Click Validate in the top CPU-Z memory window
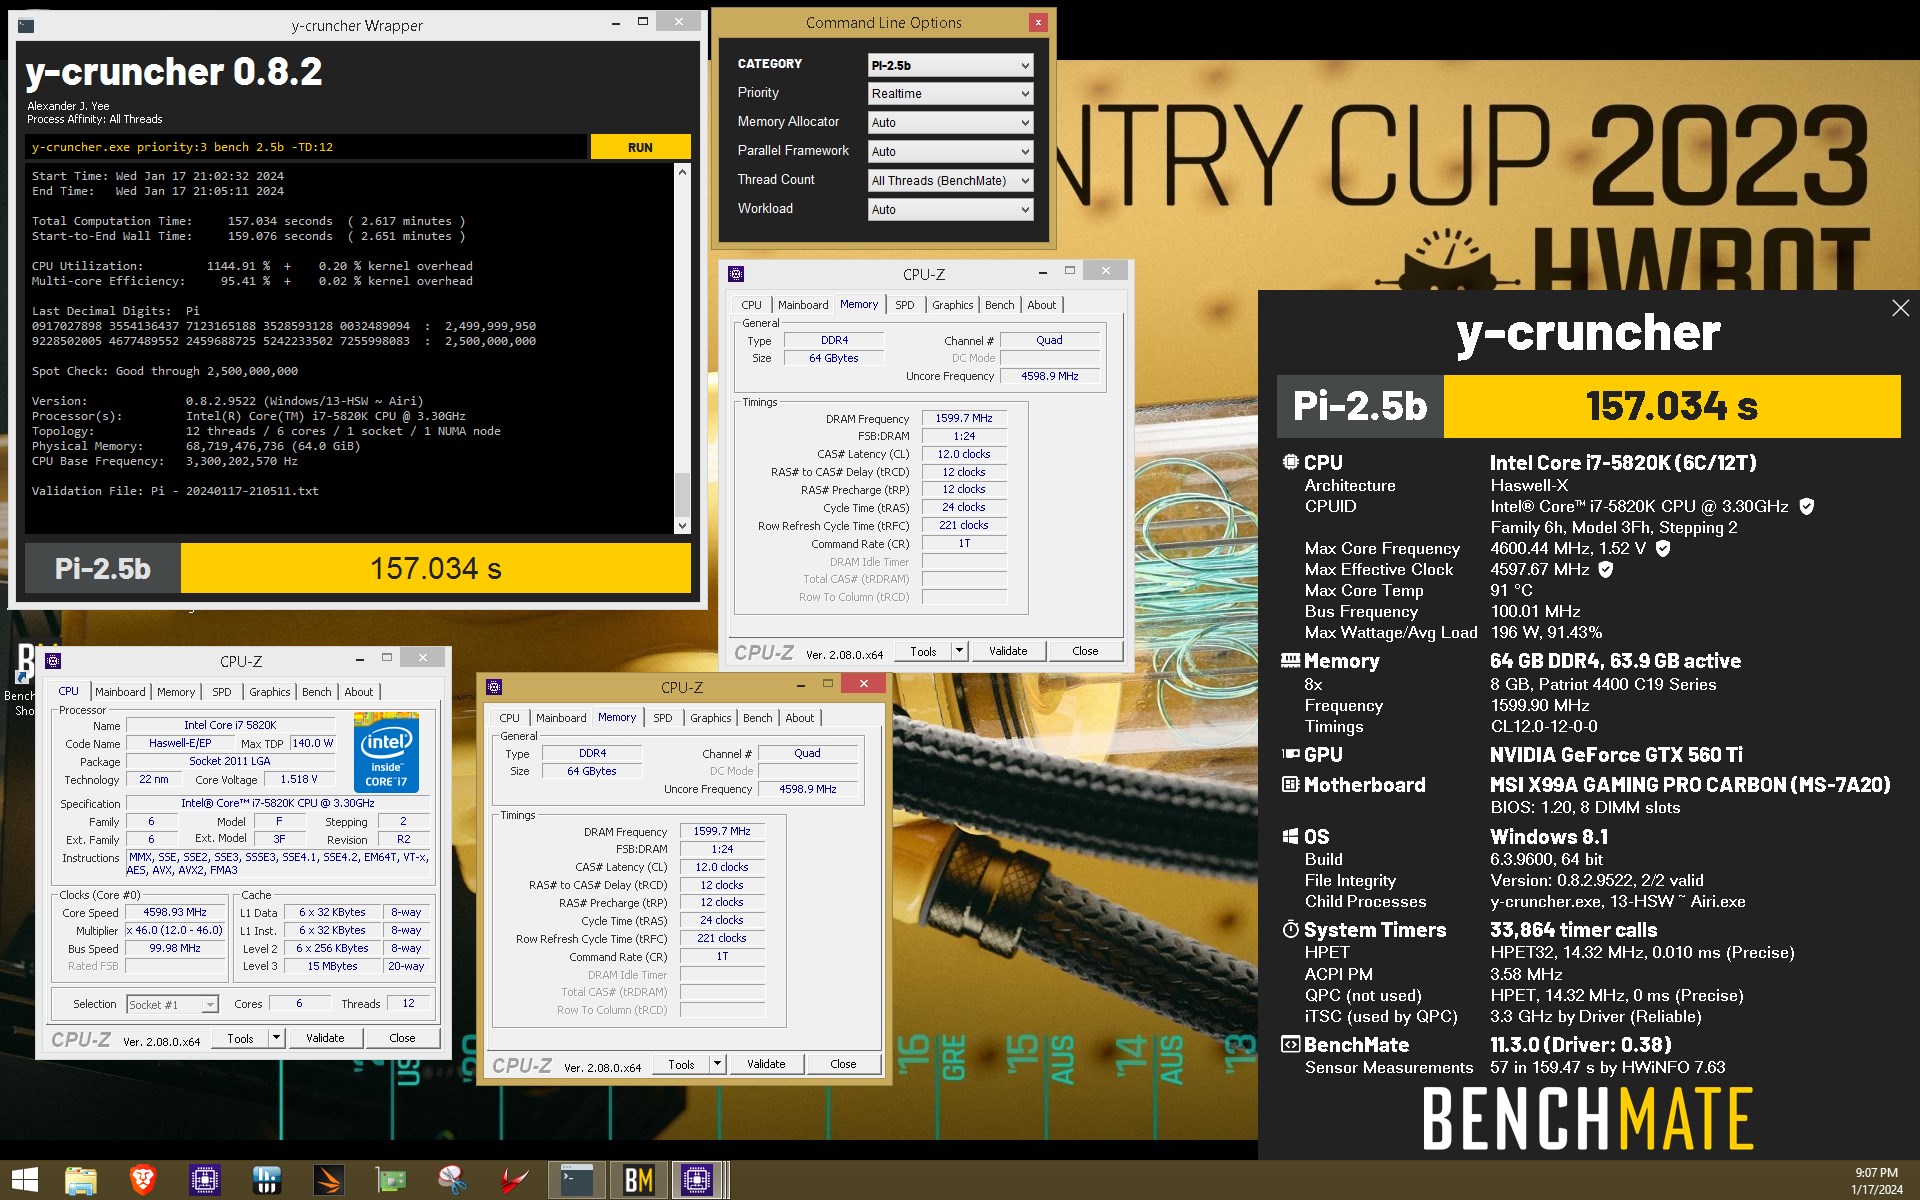1920x1200 pixels. pyautogui.click(x=1008, y=651)
